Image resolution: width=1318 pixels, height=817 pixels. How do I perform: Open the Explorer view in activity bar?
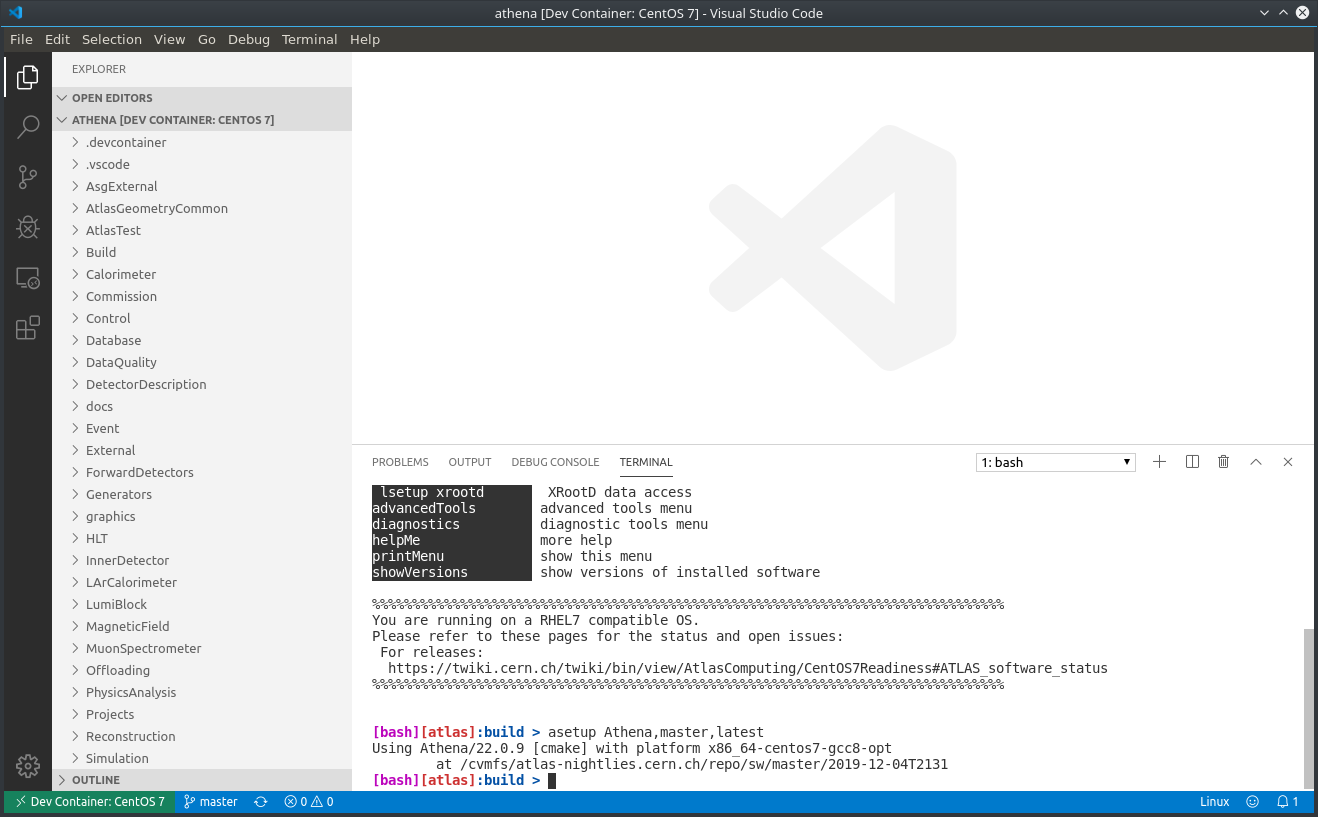pyautogui.click(x=27, y=76)
